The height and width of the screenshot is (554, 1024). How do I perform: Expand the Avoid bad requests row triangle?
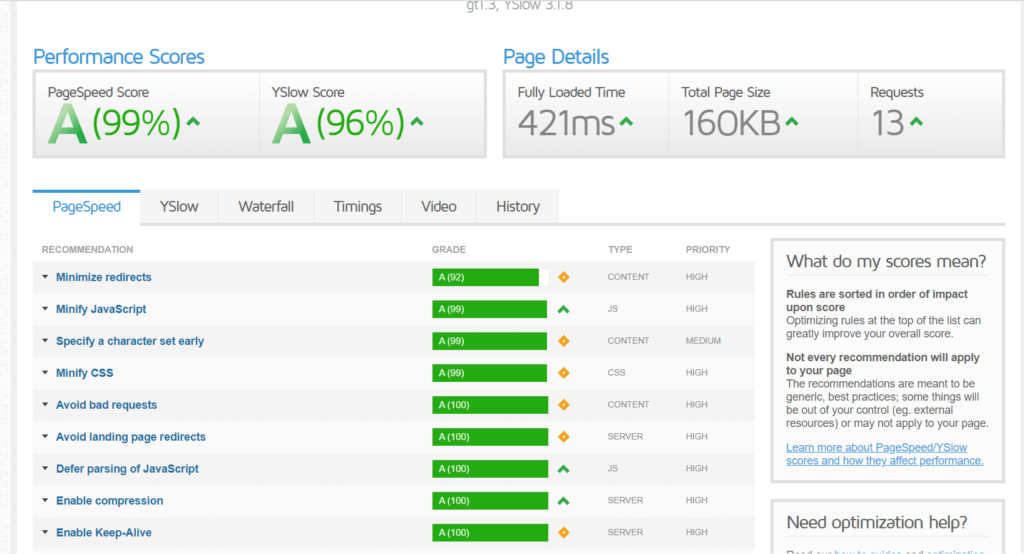(45, 405)
